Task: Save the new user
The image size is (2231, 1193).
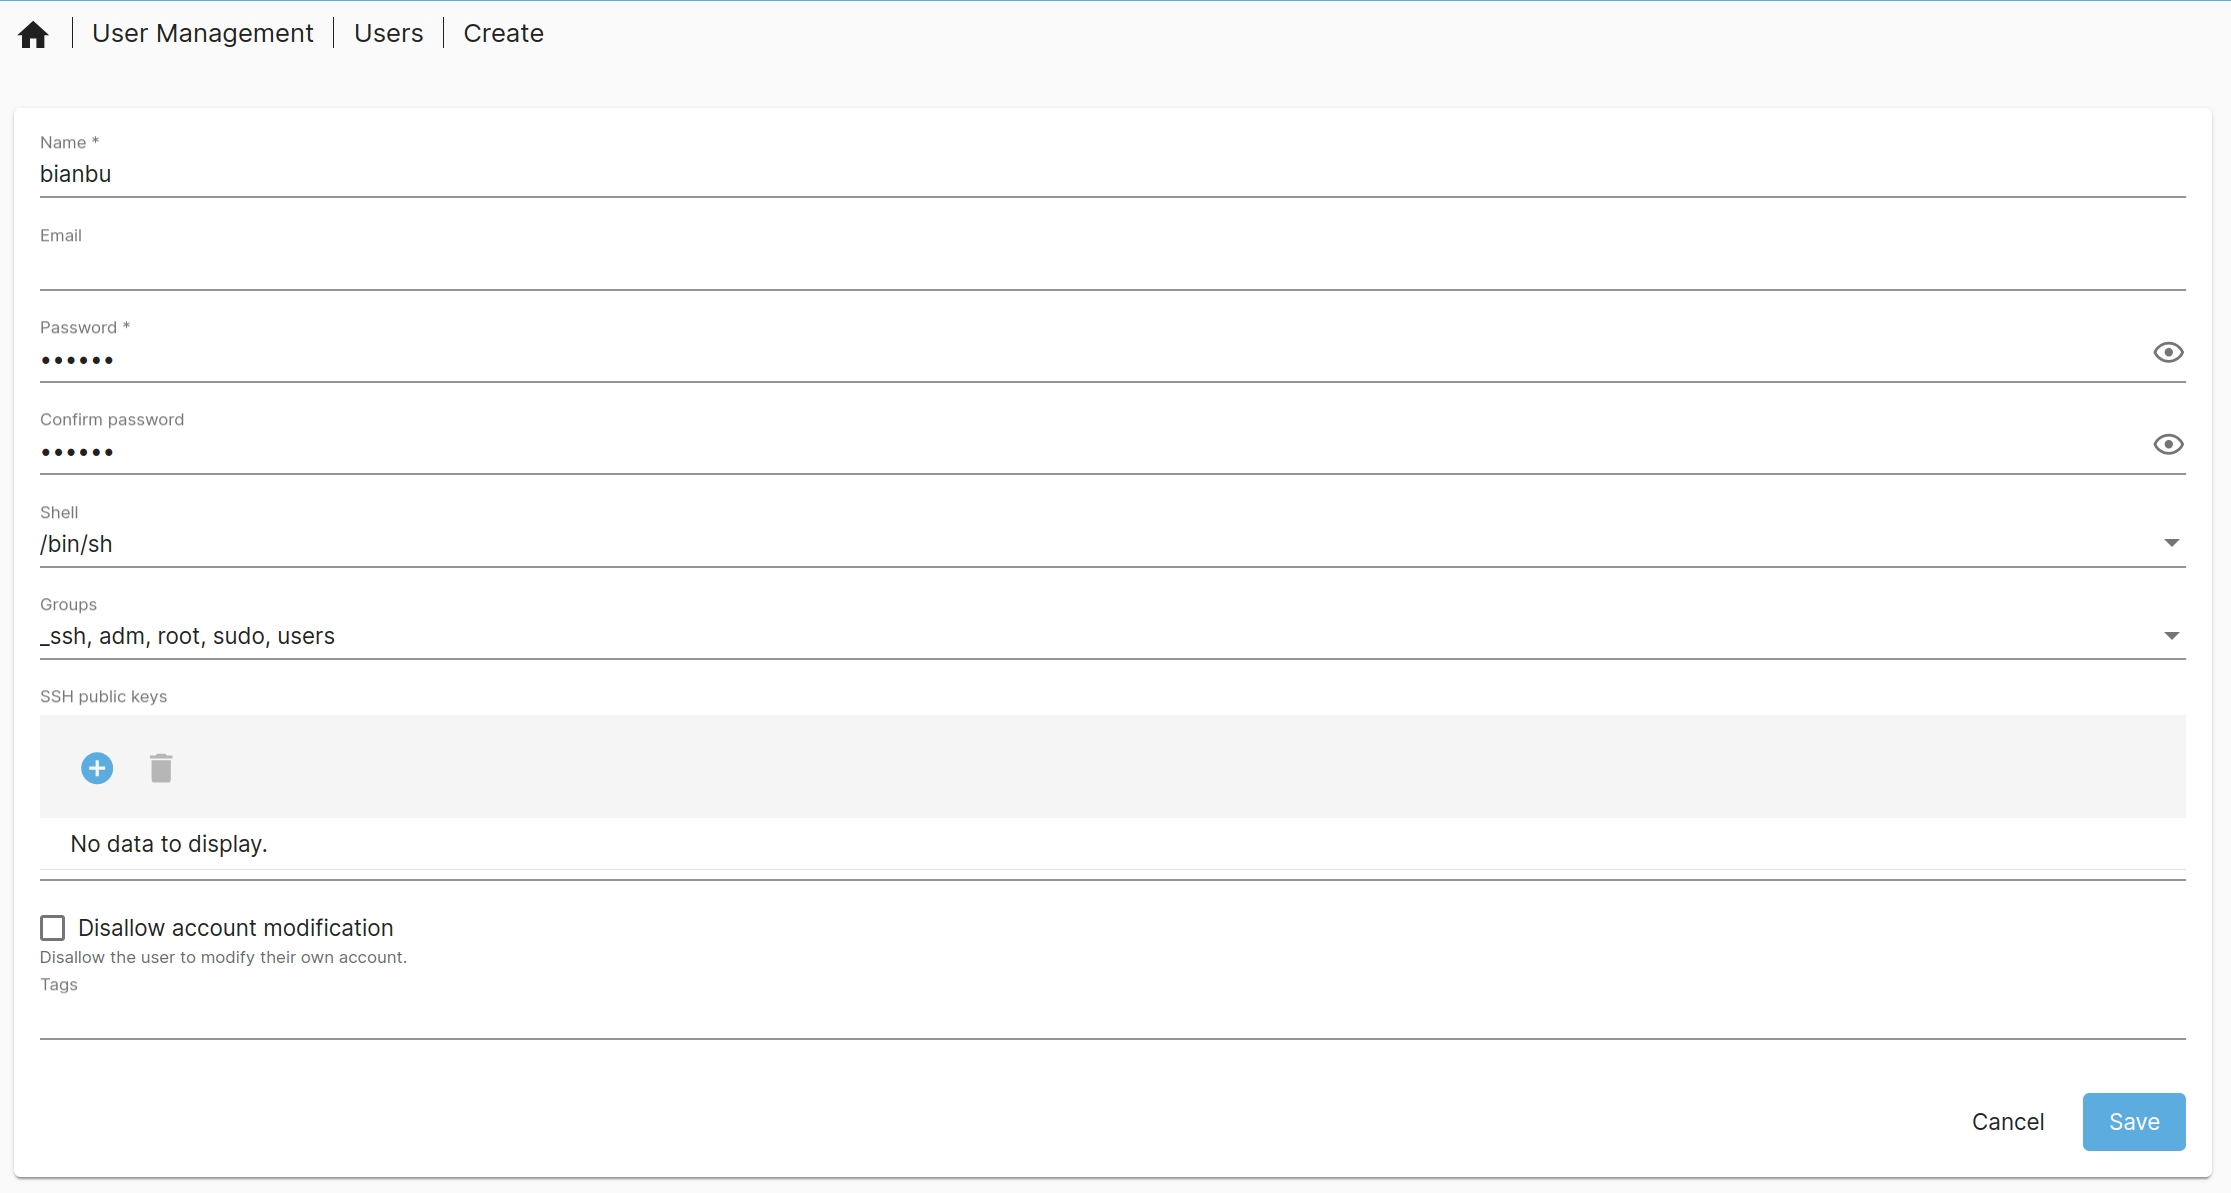Action: (x=2133, y=1122)
